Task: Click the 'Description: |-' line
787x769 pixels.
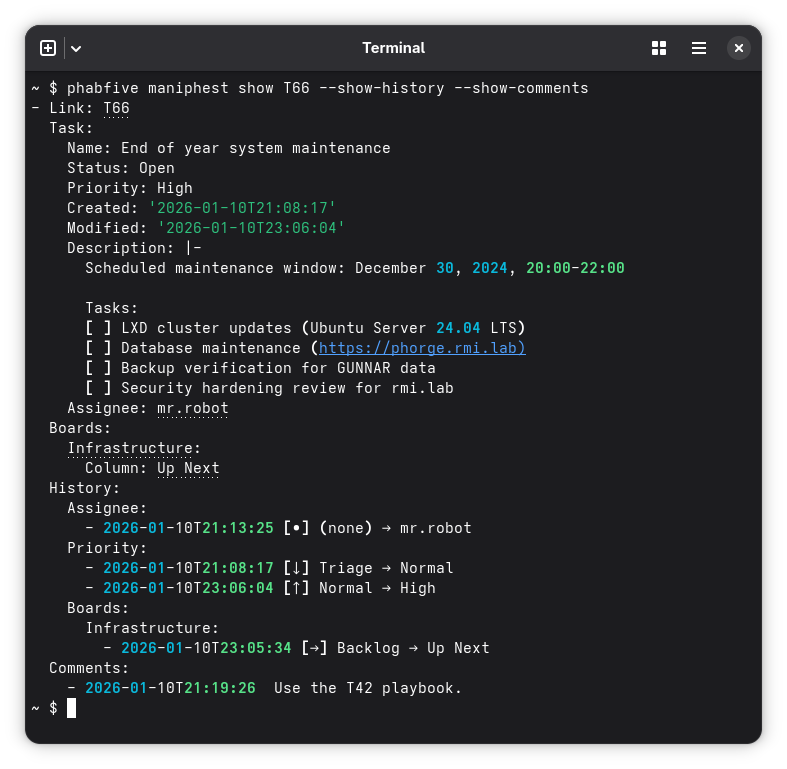Action: point(135,248)
